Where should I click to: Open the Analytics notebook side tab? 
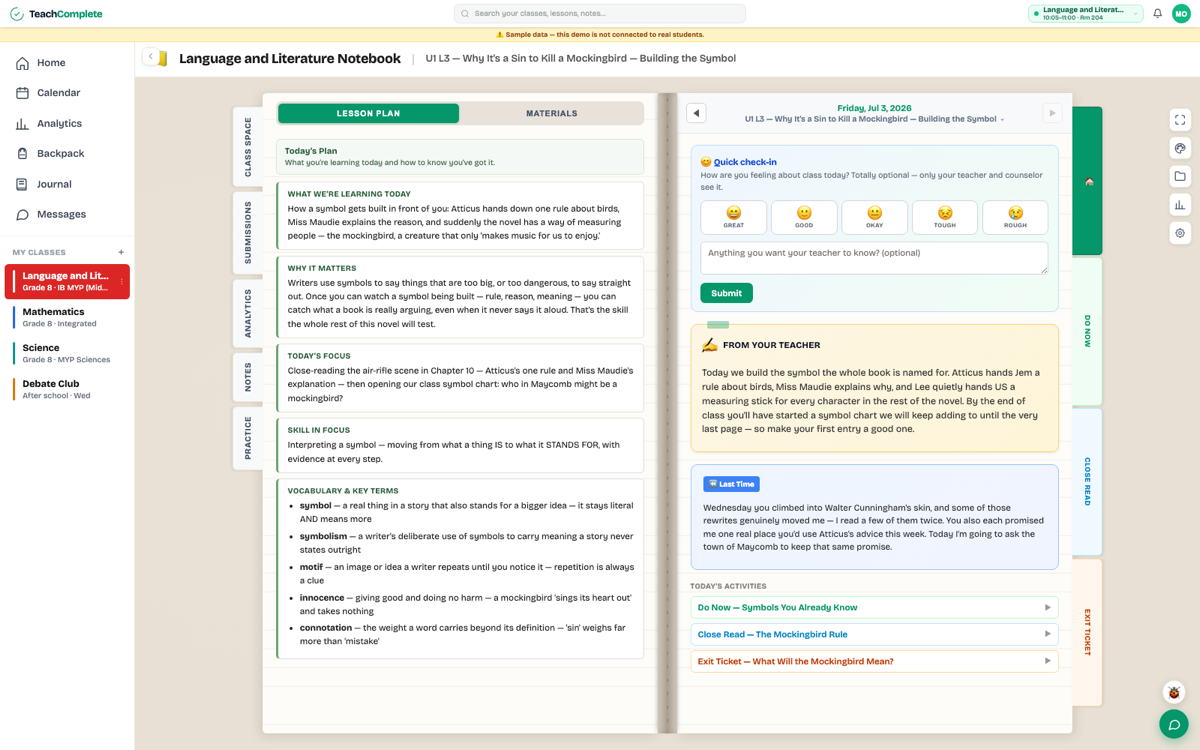point(248,313)
